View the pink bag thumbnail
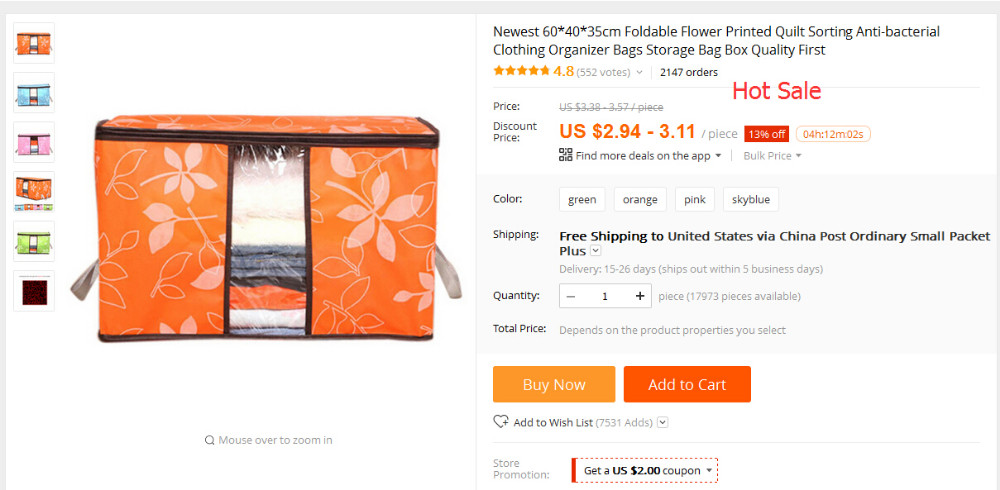 point(34,142)
